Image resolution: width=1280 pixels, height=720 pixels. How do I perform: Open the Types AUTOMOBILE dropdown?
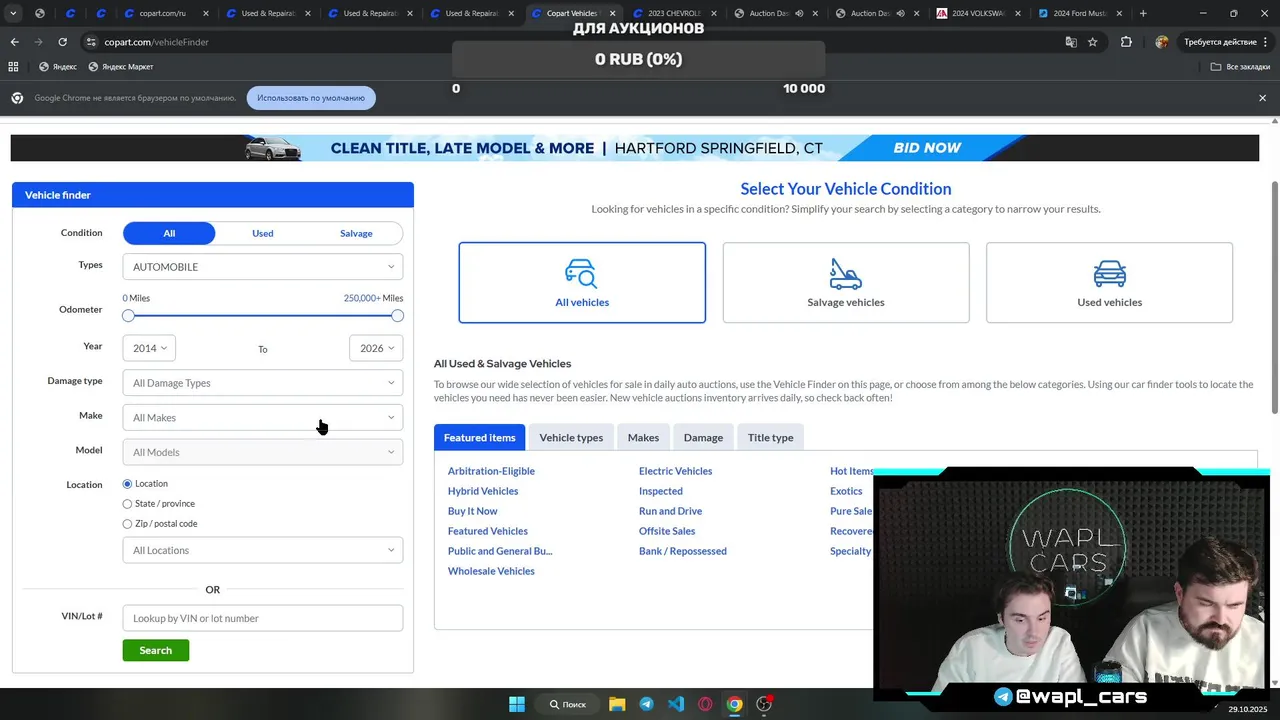point(263,267)
